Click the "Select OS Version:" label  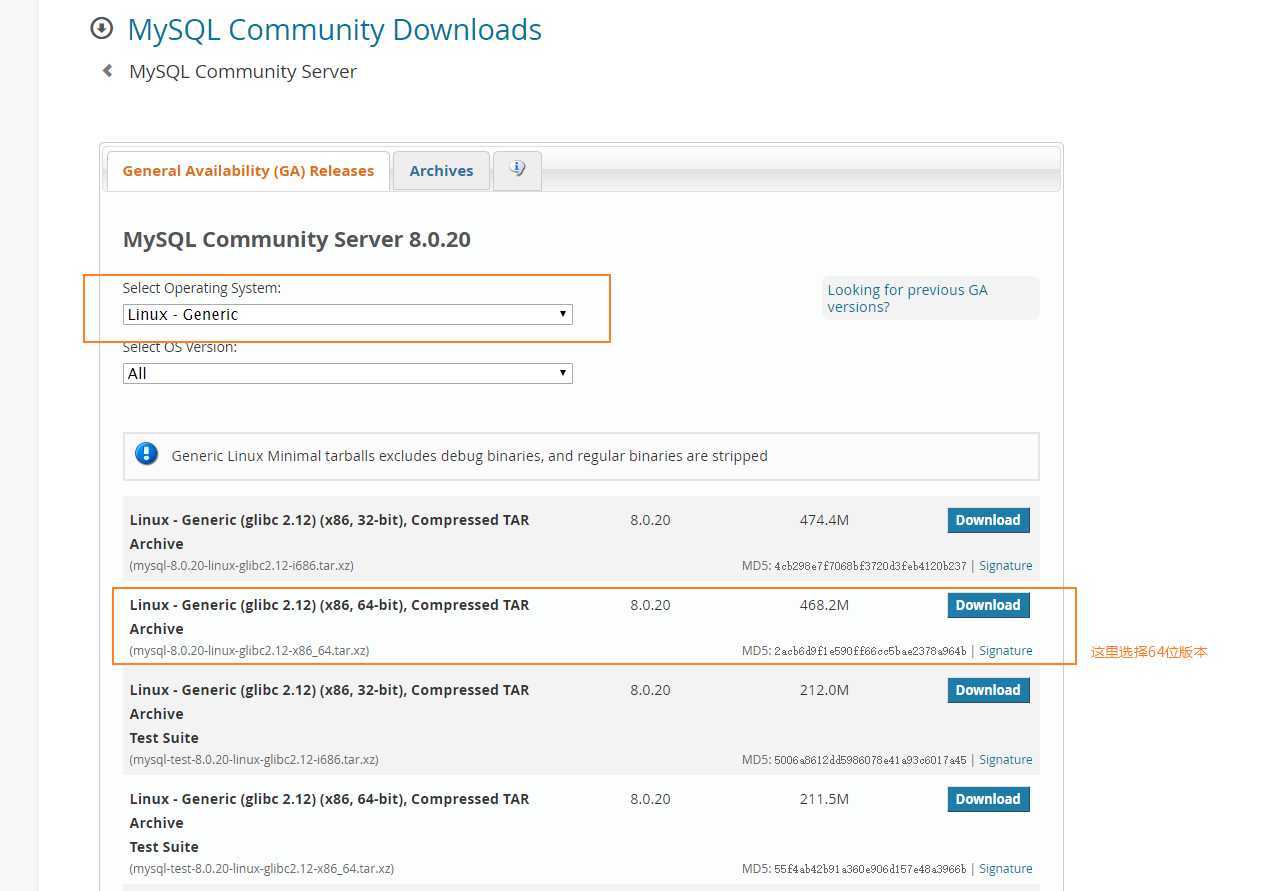(x=180, y=347)
